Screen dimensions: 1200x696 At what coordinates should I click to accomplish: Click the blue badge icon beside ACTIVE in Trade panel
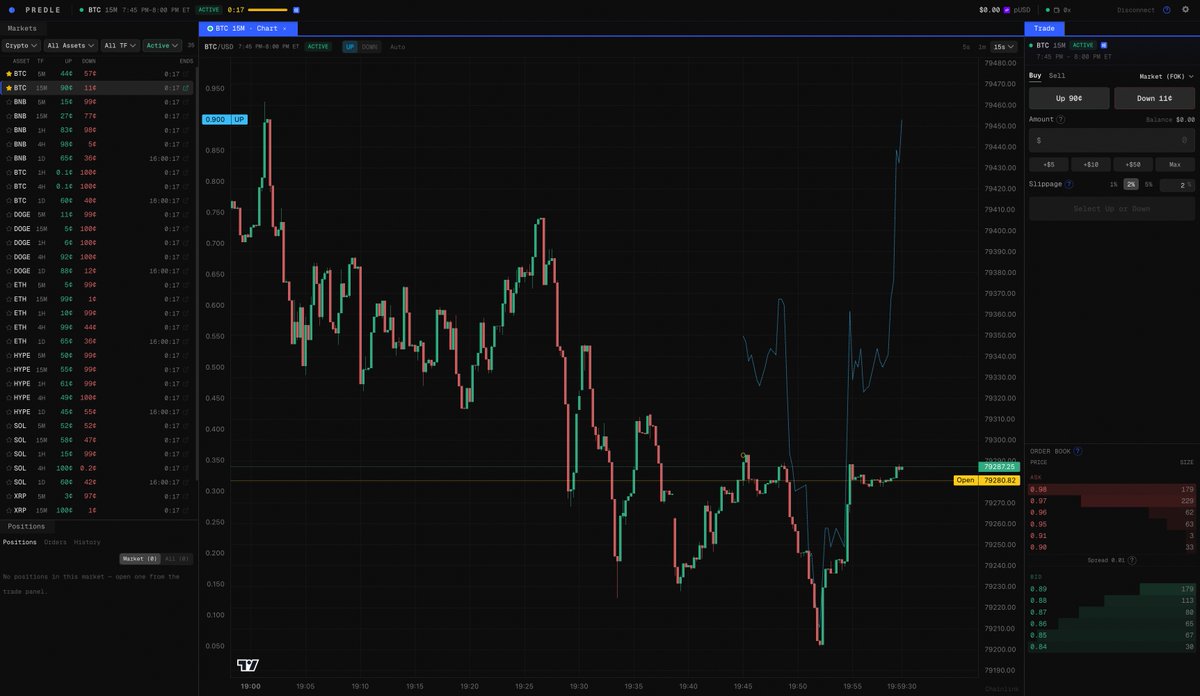point(1104,45)
